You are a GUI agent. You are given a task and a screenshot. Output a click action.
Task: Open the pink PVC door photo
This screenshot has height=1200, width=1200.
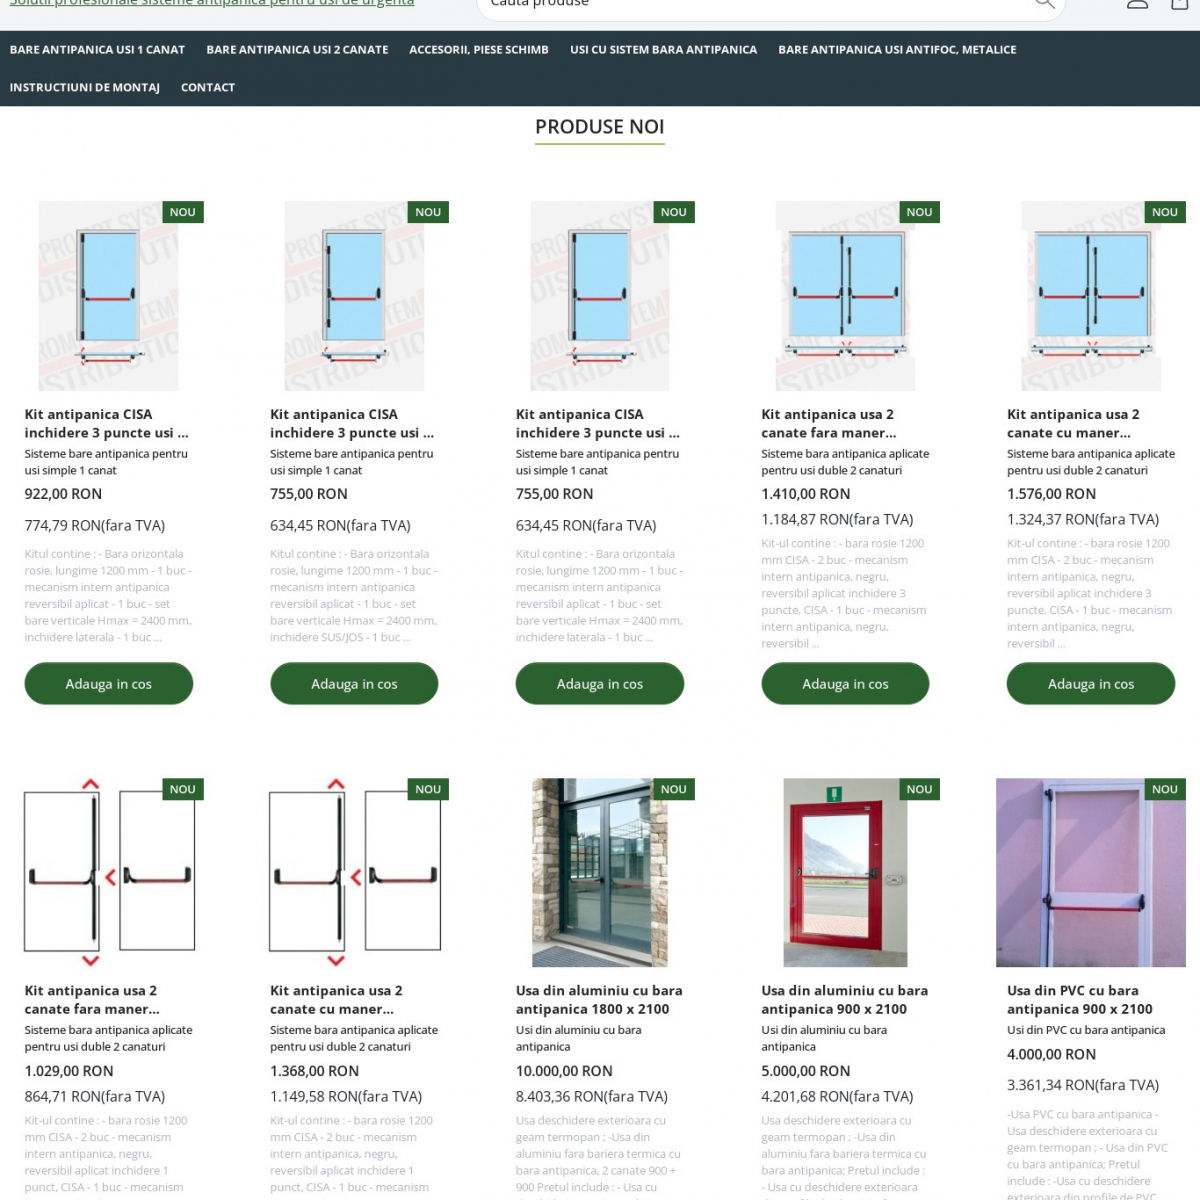[x=1091, y=872]
